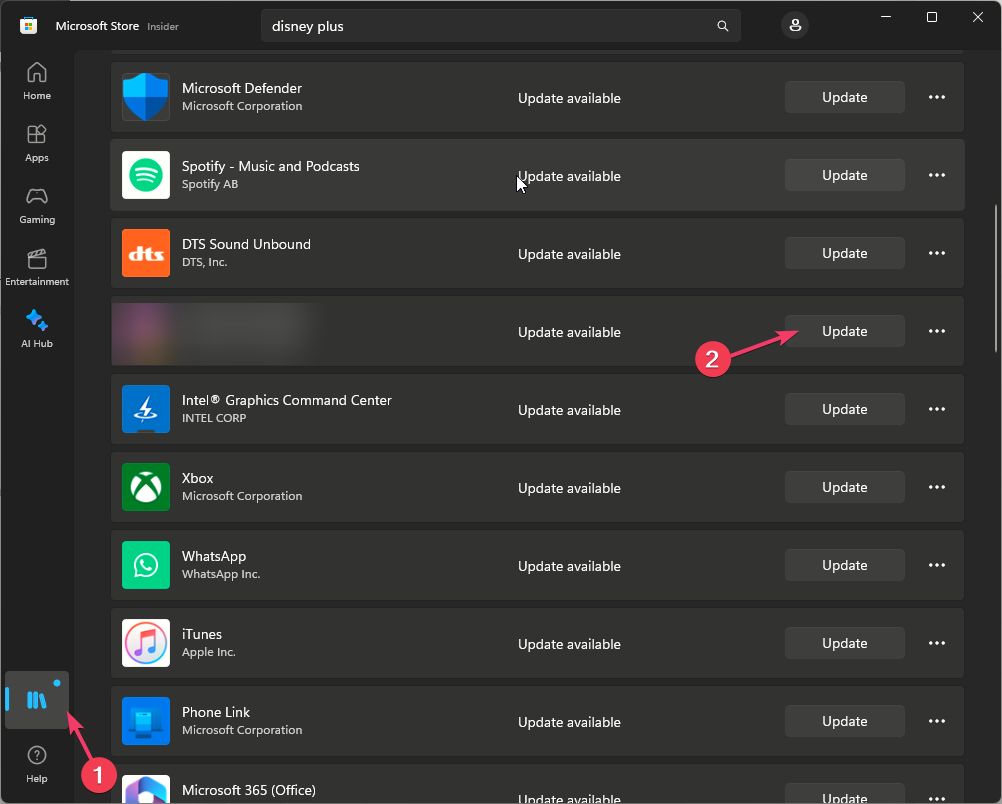Viewport: 1002px width, 804px height.
Task: Open the Entertainment section
Action: [37, 267]
